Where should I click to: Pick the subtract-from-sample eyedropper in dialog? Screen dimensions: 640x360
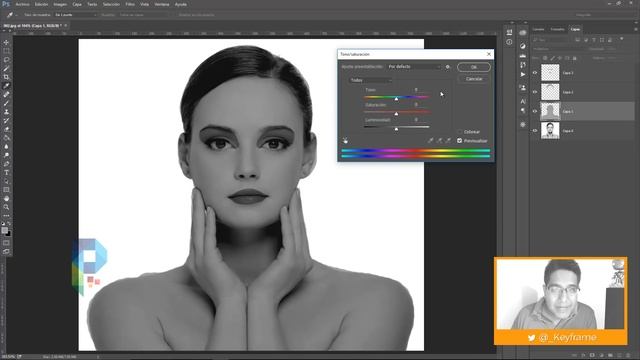[449, 140]
